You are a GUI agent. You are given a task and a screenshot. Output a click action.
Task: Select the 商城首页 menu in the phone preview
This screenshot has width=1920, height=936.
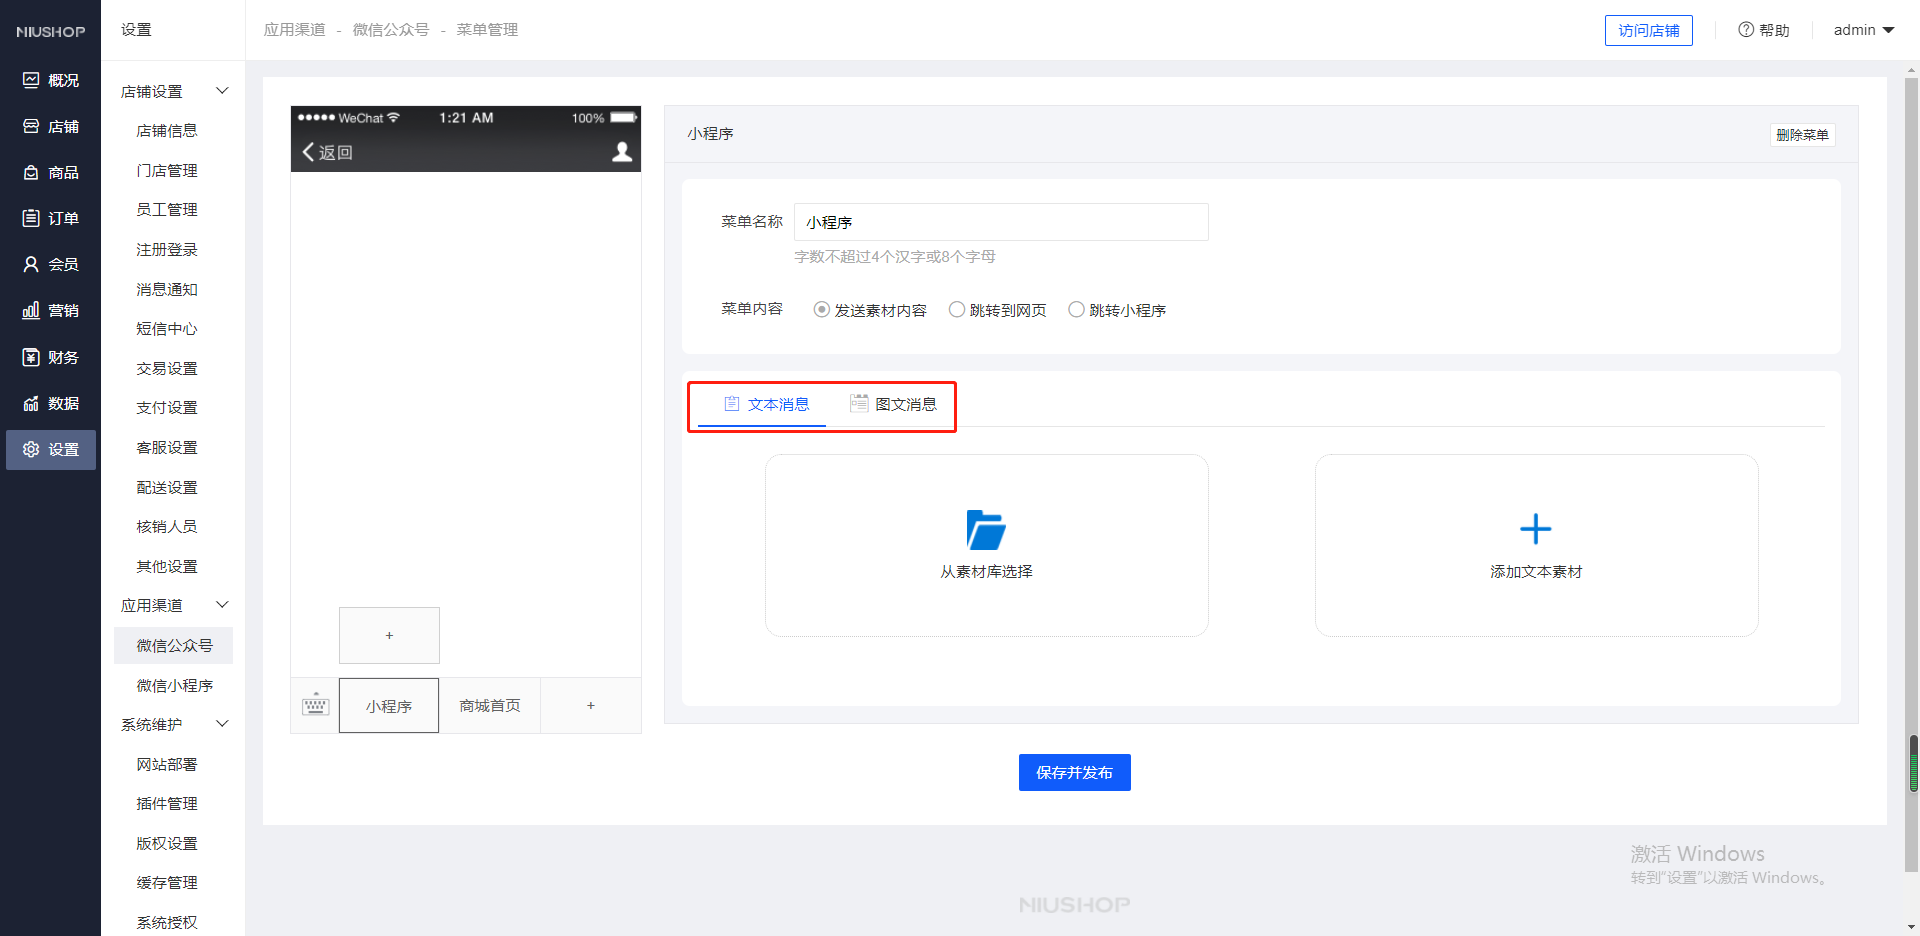(490, 706)
